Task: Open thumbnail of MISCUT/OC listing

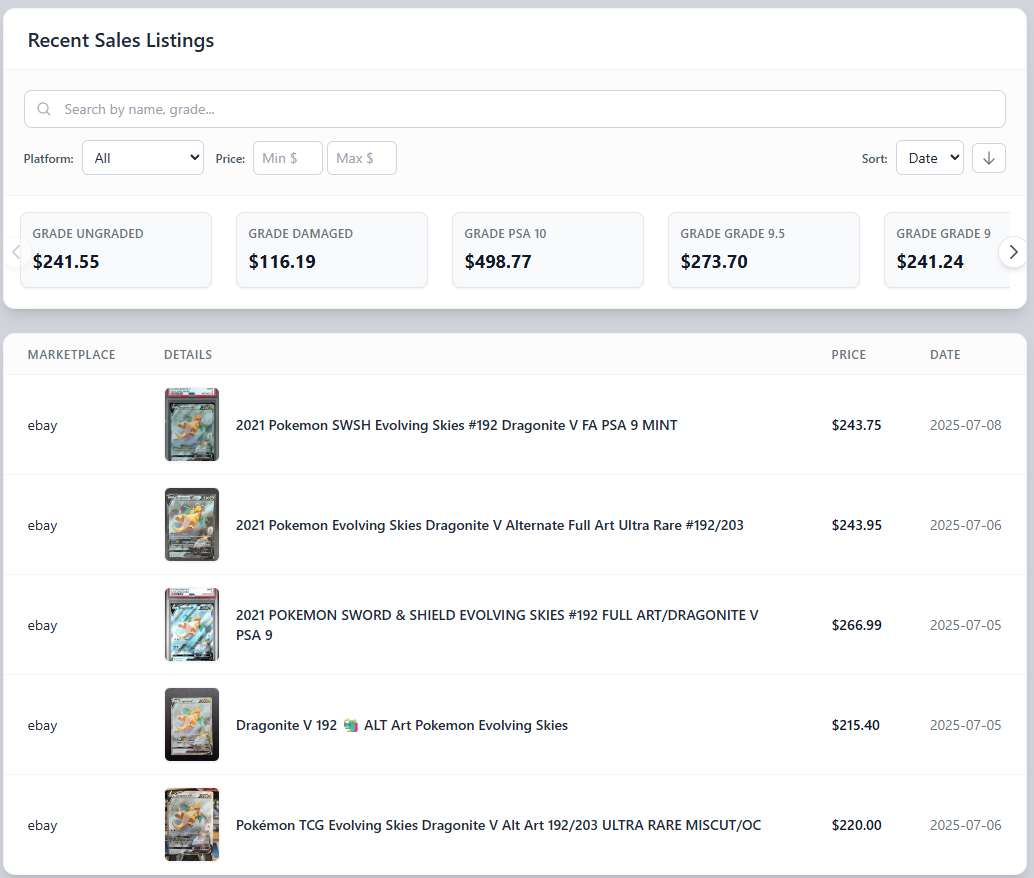Action: [x=192, y=825]
